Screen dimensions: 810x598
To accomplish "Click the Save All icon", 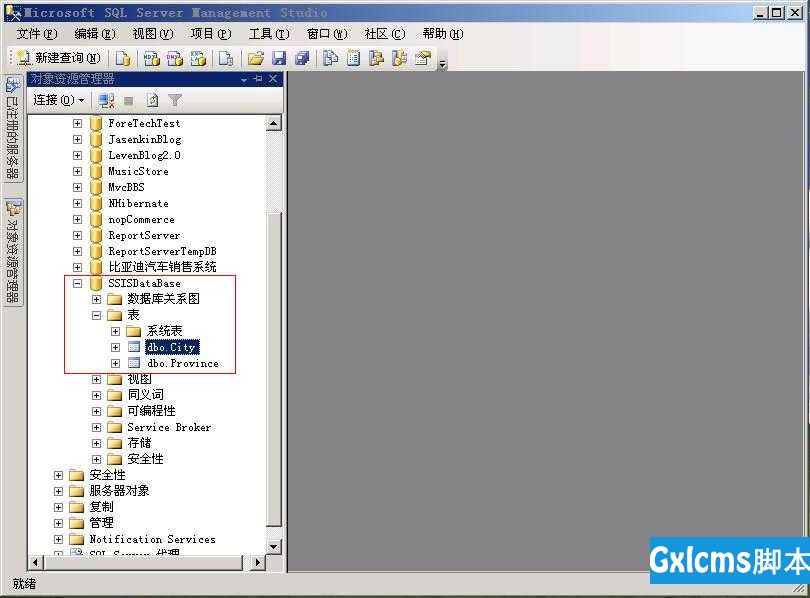I will (x=302, y=58).
